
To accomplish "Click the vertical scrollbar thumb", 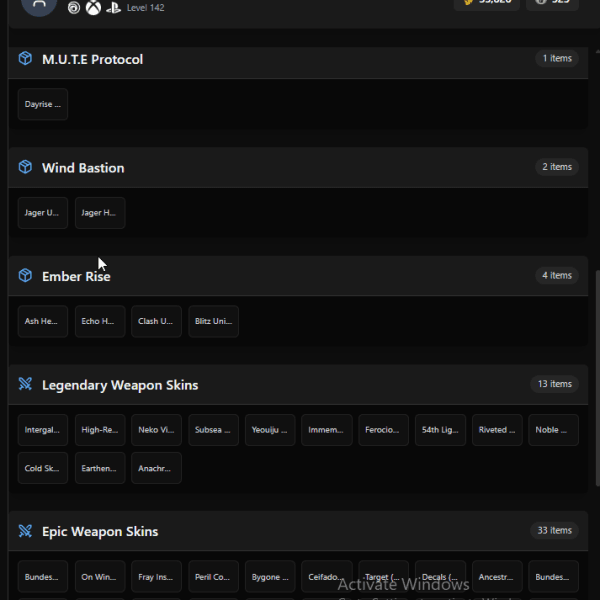I will 598,378.
